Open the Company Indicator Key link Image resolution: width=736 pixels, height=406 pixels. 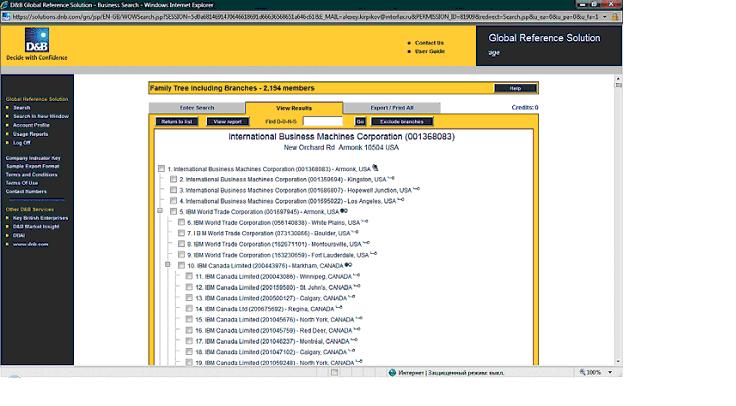[x=33, y=158]
